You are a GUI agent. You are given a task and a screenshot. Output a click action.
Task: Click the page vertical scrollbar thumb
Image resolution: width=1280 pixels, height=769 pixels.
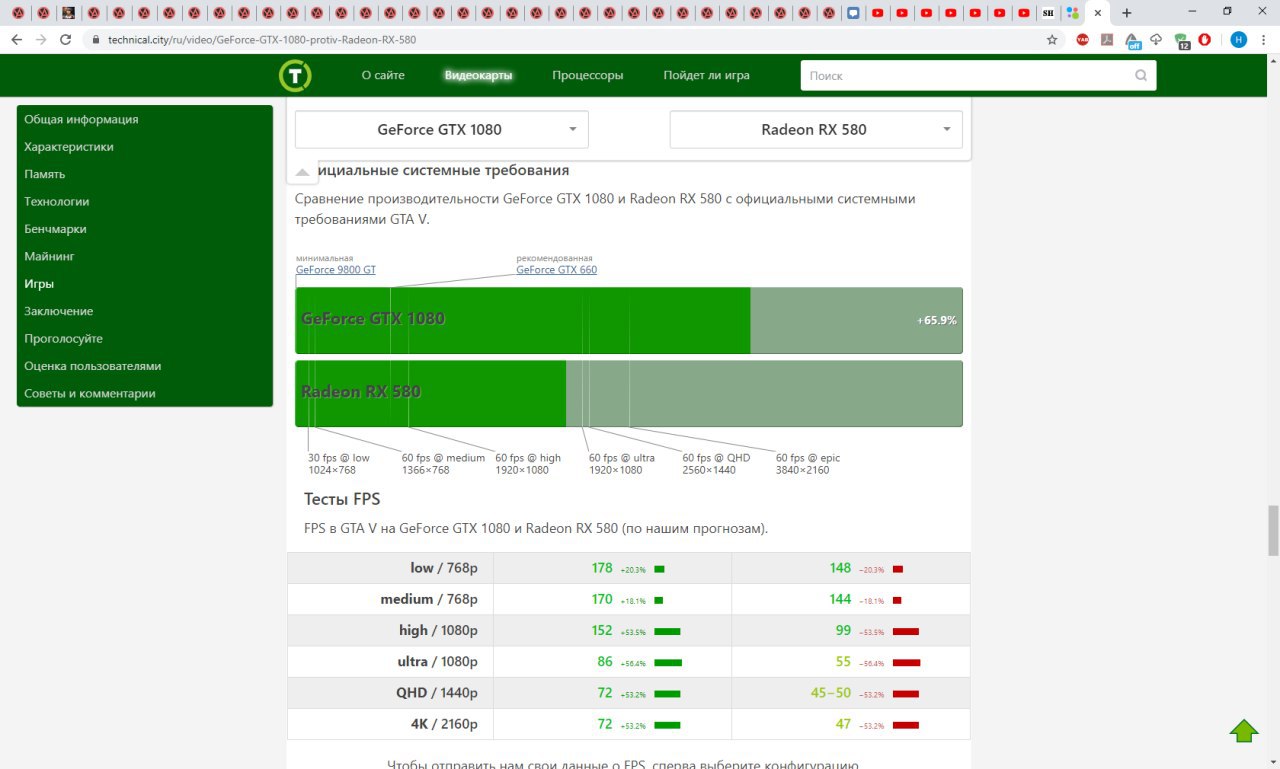click(1273, 530)
